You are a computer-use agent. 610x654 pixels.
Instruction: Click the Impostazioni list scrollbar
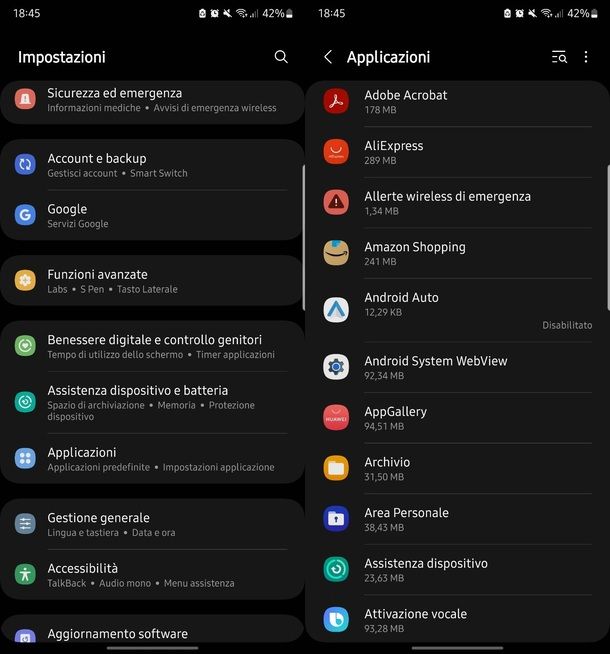[304, 238]
